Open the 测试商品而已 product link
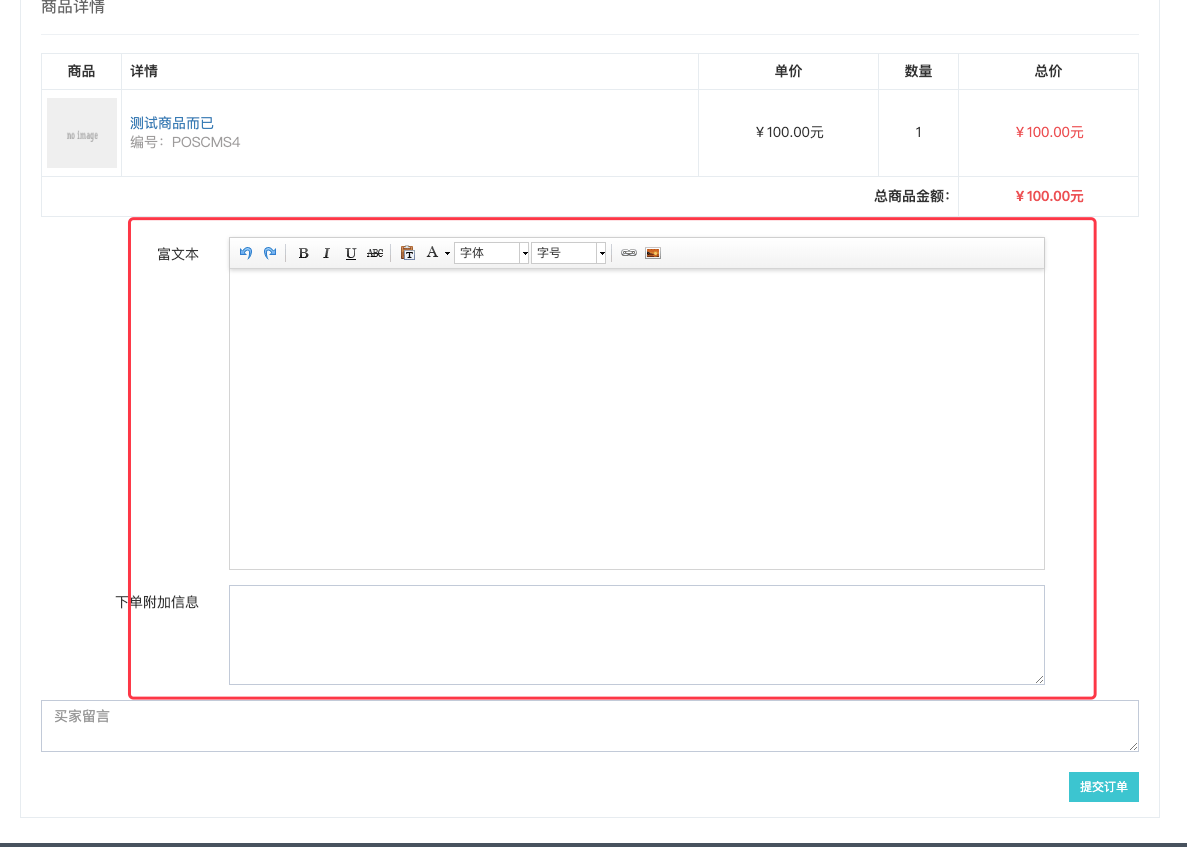1187x847 pixels. (172, 123)
